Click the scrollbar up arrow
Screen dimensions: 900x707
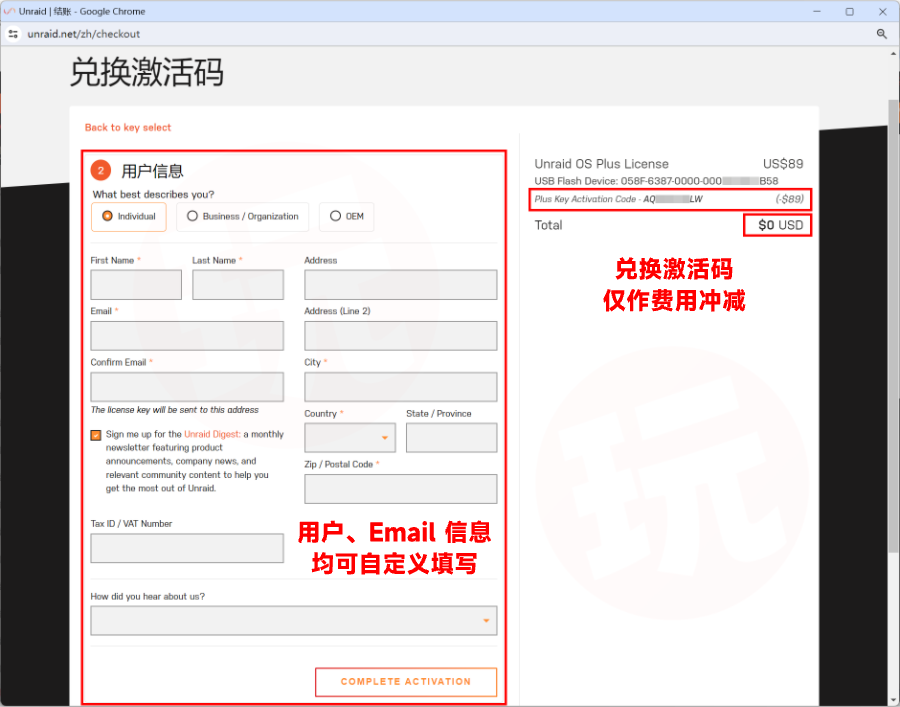(x=893, y=53)
